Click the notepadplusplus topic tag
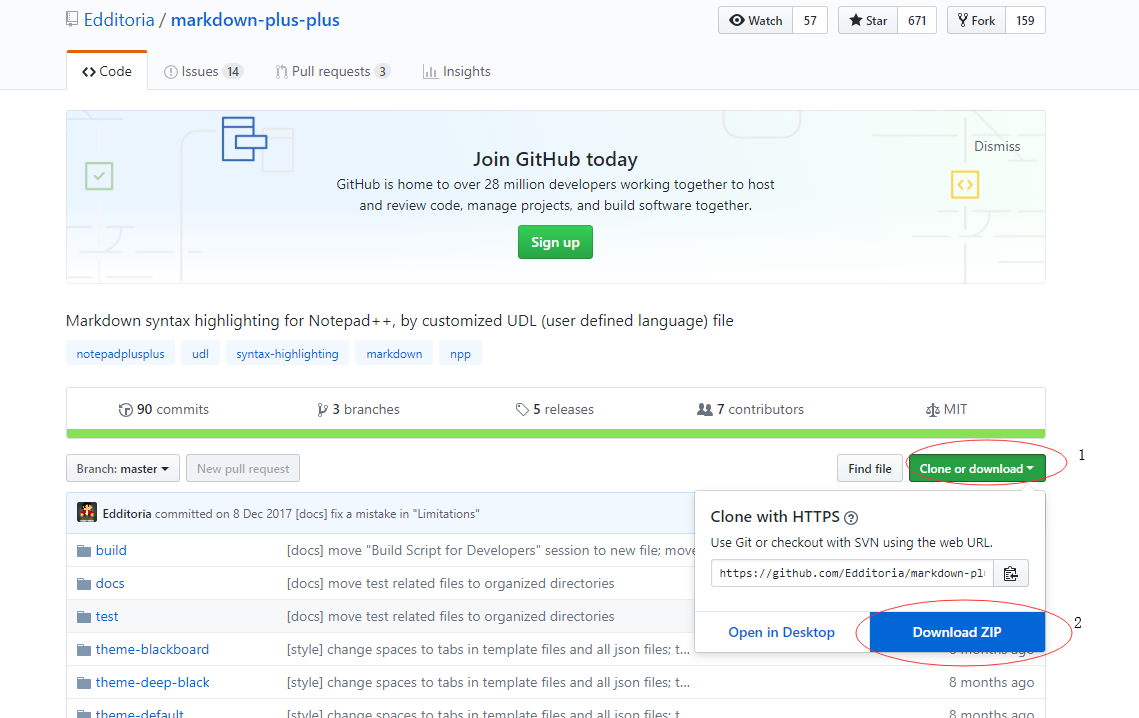The width and height of the screenshot is (1139, 718). (121, 354)
